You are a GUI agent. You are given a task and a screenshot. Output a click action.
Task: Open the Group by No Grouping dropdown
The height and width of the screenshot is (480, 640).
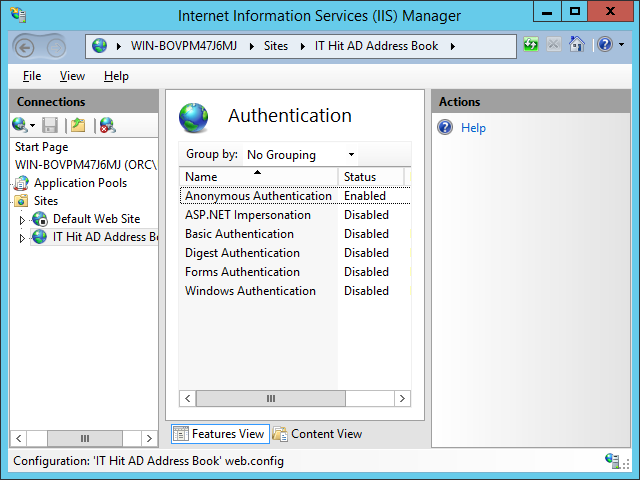pyautogui.click(x=300, y=155)
